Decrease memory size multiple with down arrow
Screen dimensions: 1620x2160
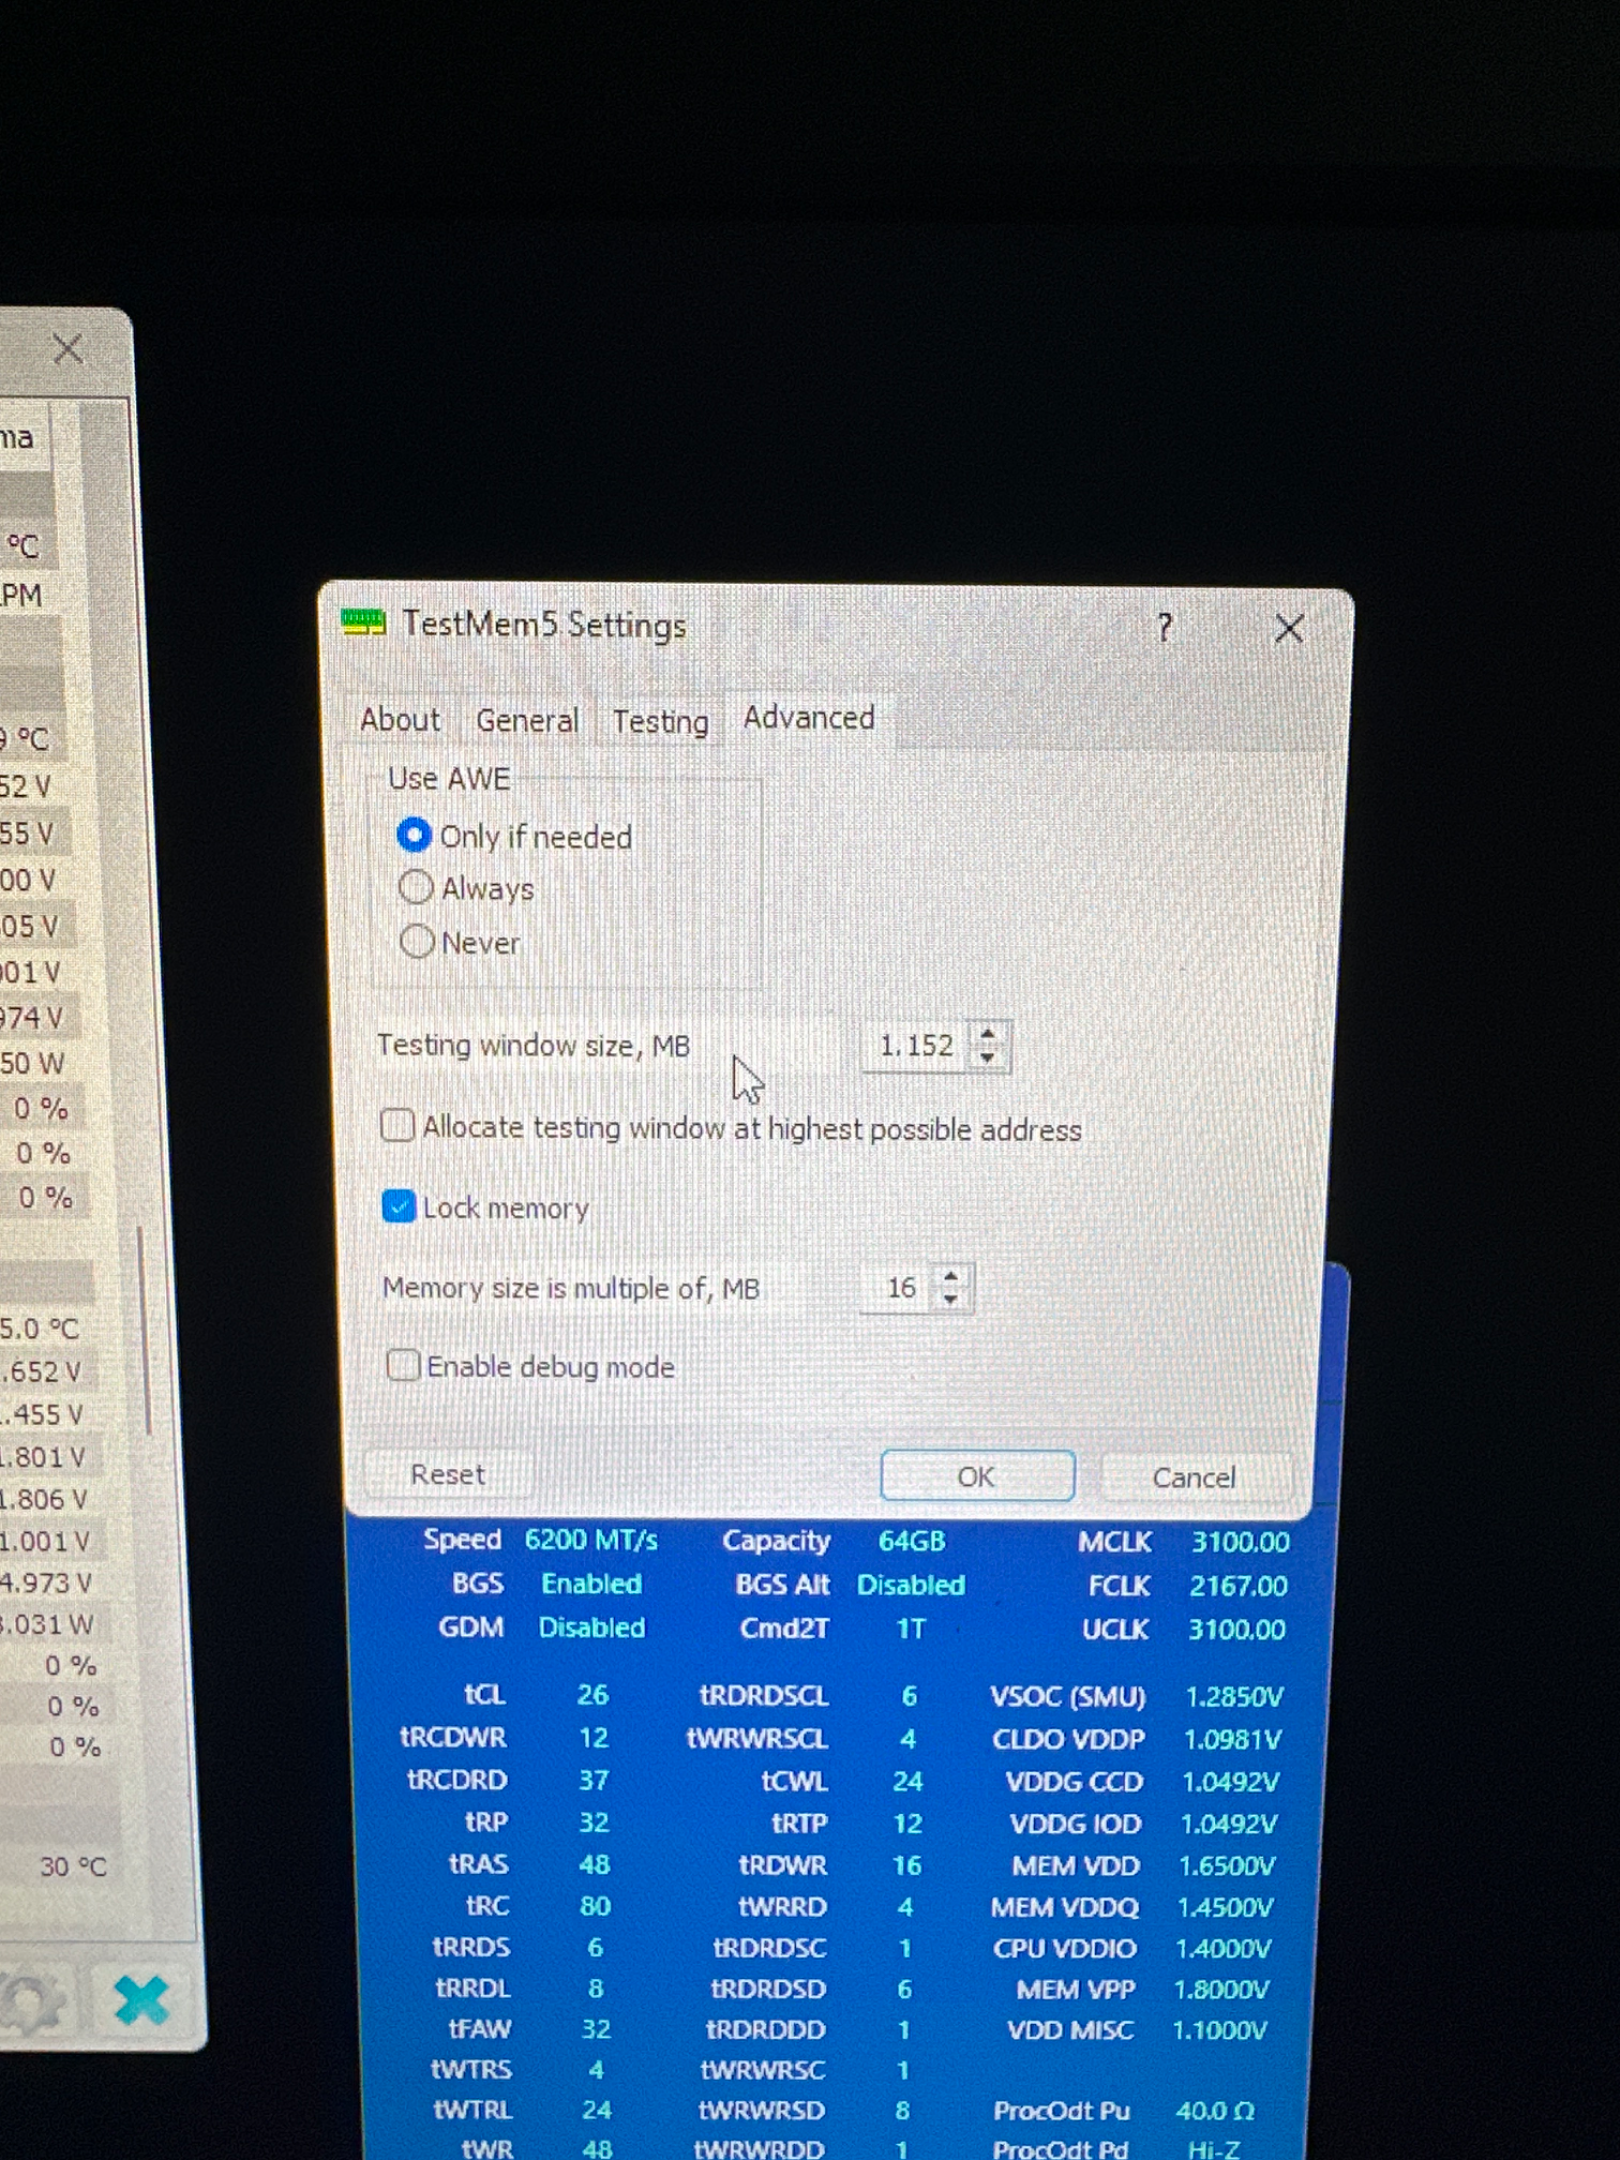coord(951,1299)
